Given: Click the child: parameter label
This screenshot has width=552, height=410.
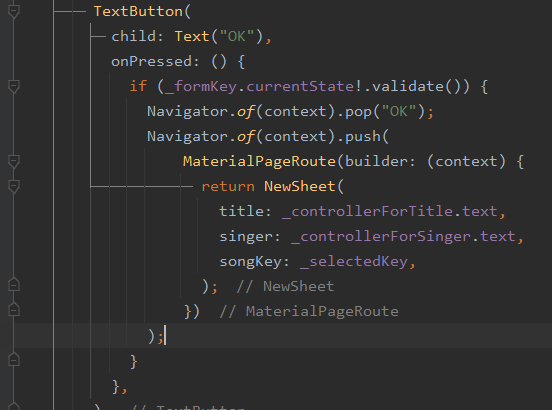Looking at the screenshot, I should pos(137,37).
